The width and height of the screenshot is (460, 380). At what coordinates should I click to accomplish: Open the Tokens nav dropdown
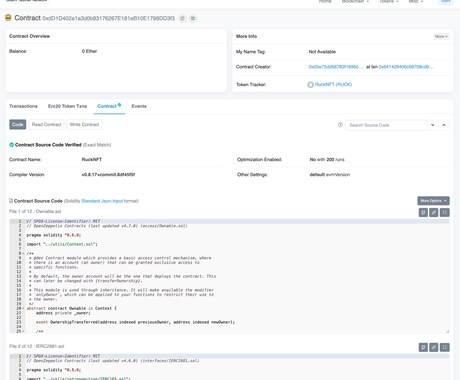pos(389,2)
